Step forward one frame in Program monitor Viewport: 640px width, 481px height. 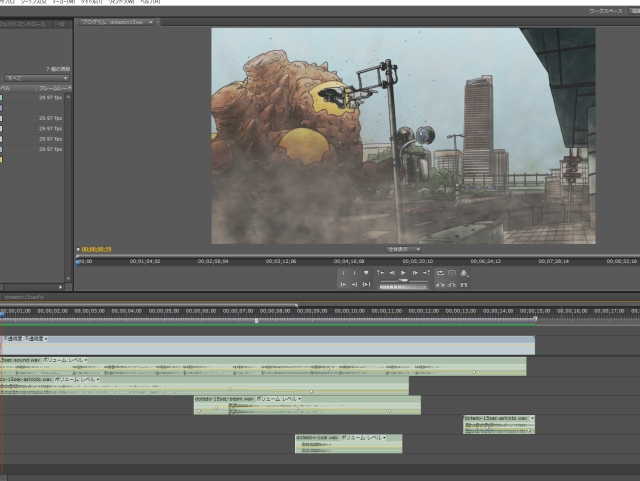tap(415, 272)
